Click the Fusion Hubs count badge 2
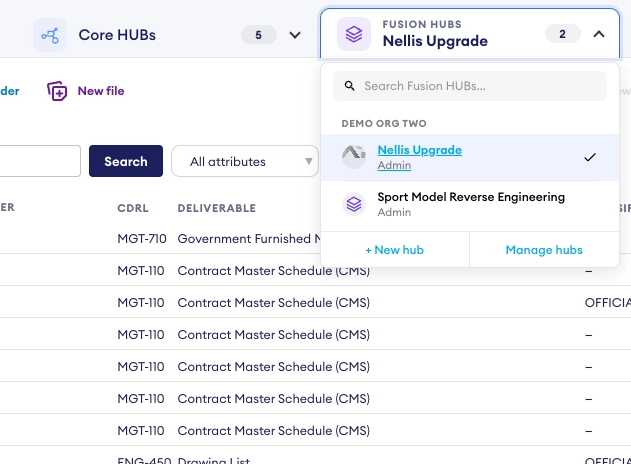The image size is (631, 464). click(563, 34)
